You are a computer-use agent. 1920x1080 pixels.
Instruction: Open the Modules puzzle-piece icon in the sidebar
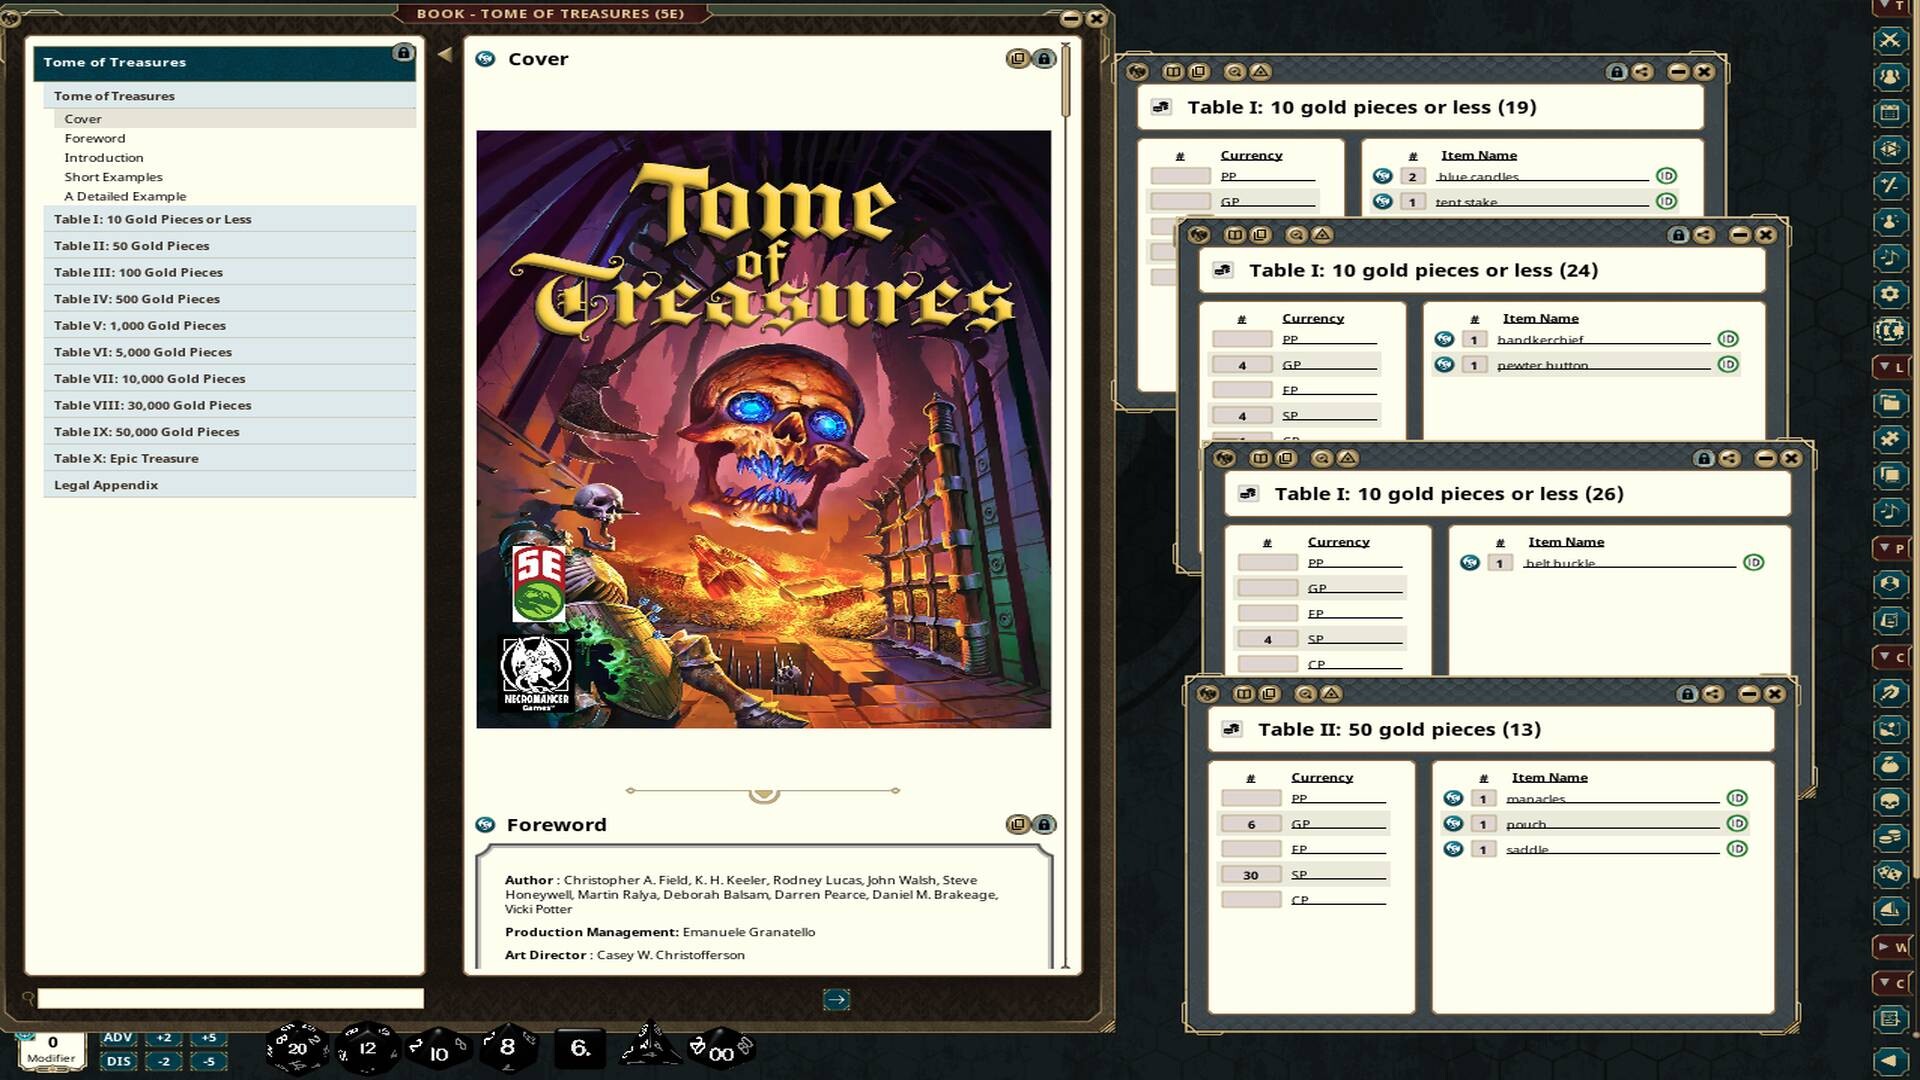point(1890,439)
